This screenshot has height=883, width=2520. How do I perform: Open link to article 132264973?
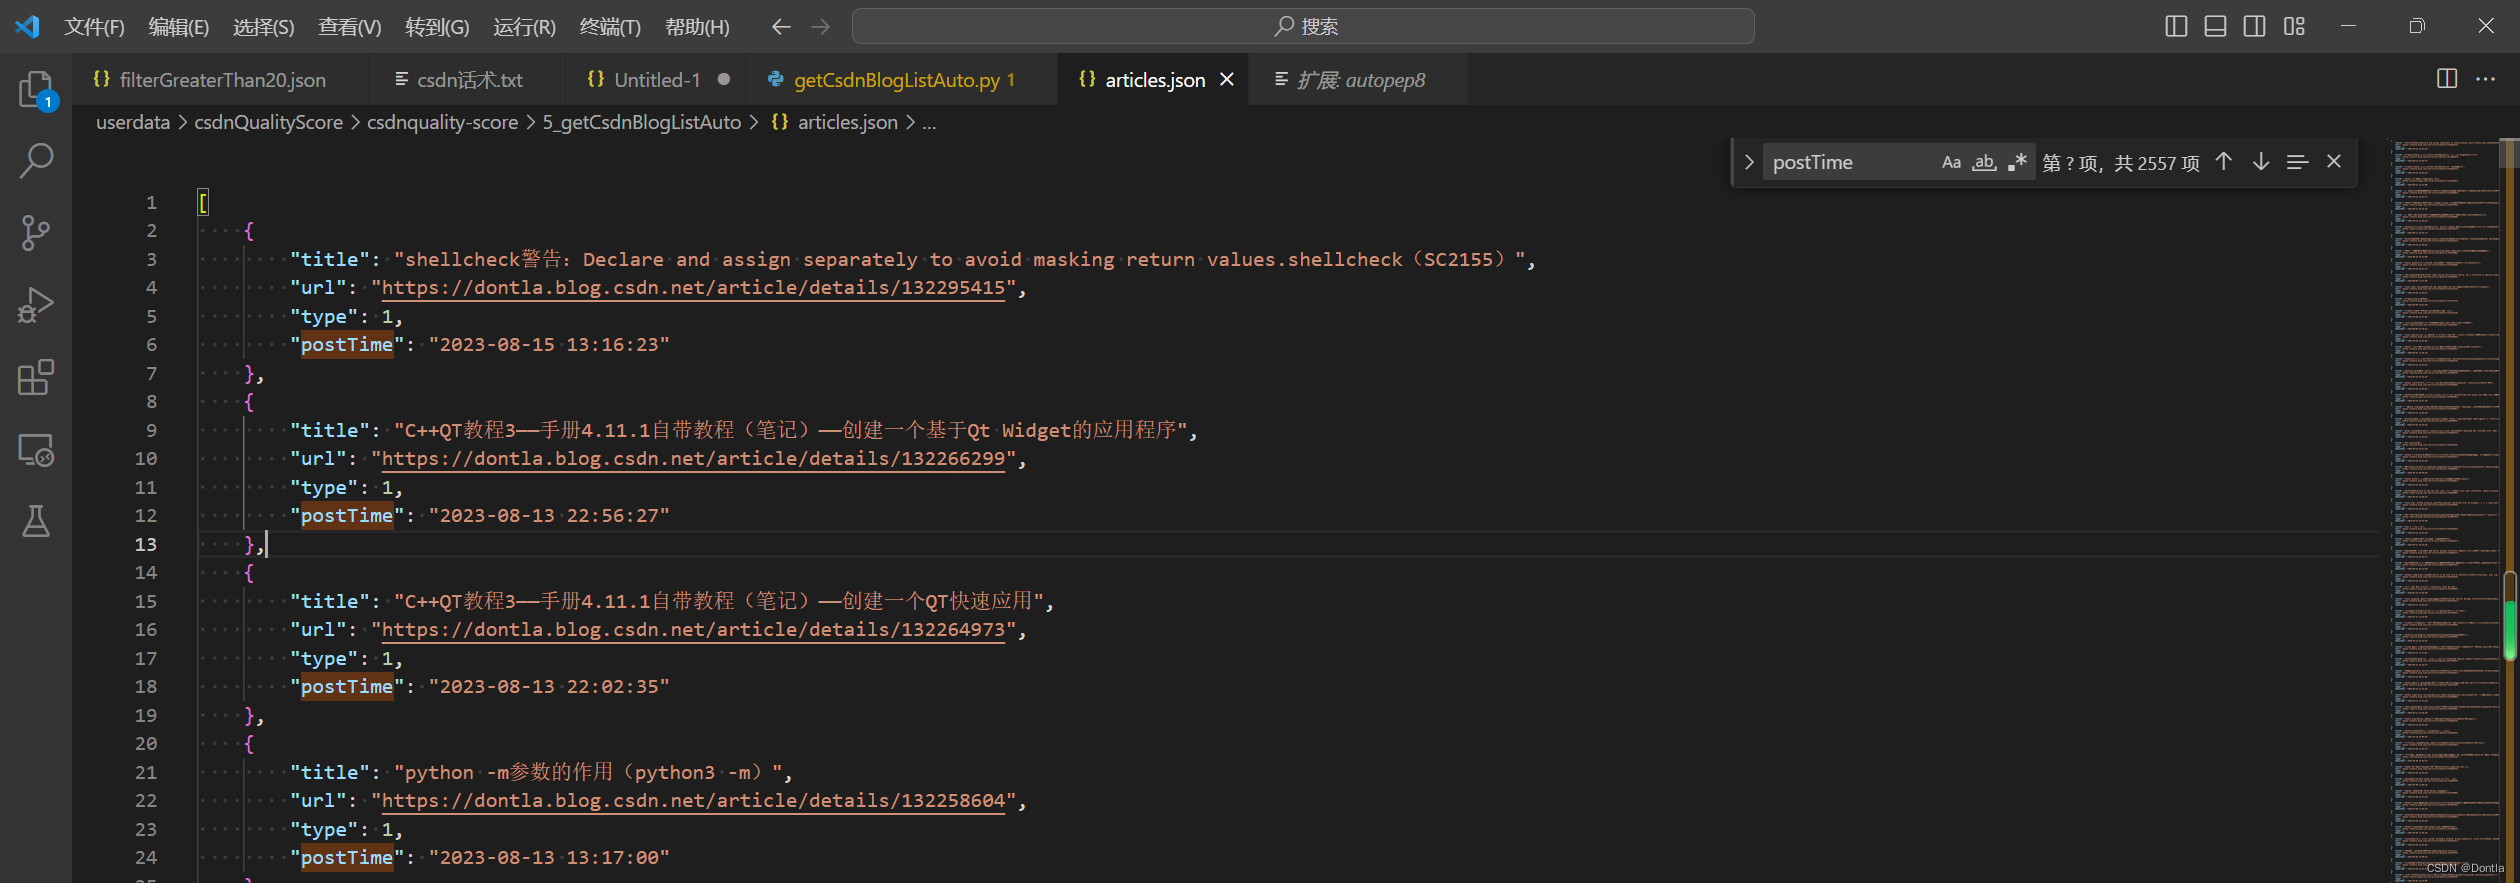pos(693,630)
